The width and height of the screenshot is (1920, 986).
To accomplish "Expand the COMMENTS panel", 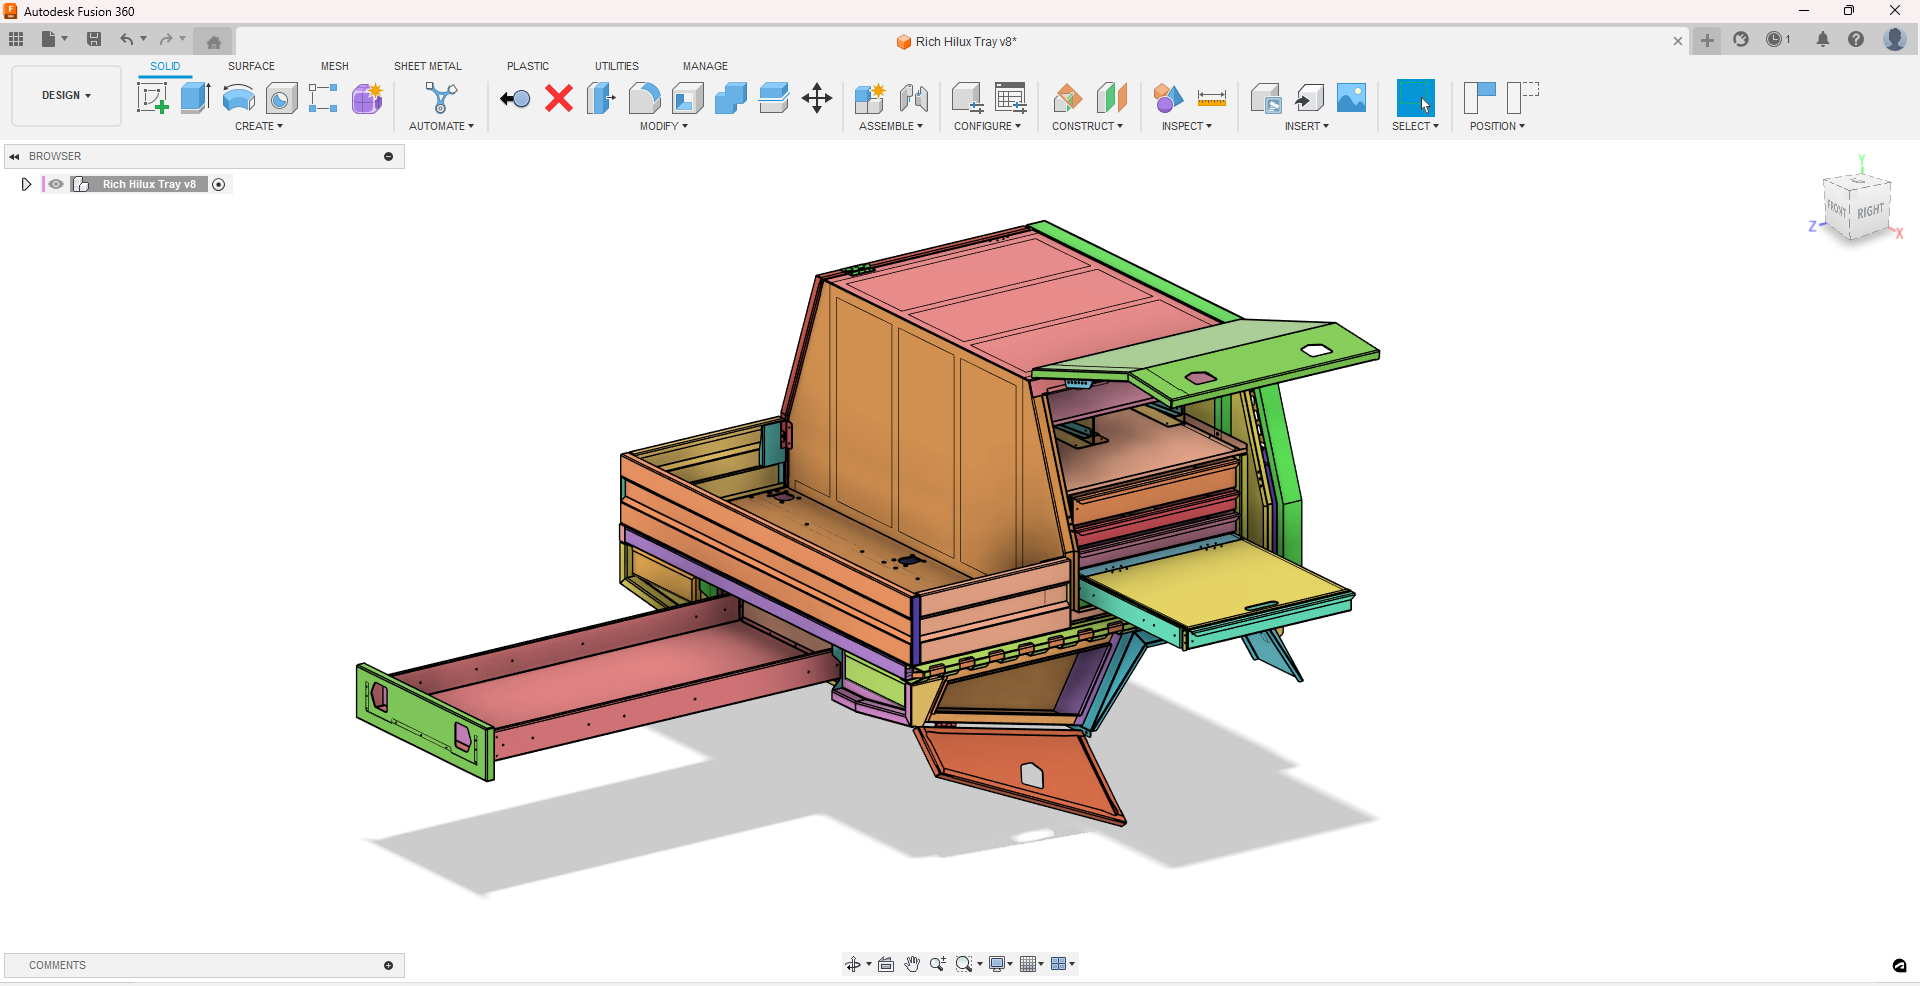I will (x=388, y=965).
